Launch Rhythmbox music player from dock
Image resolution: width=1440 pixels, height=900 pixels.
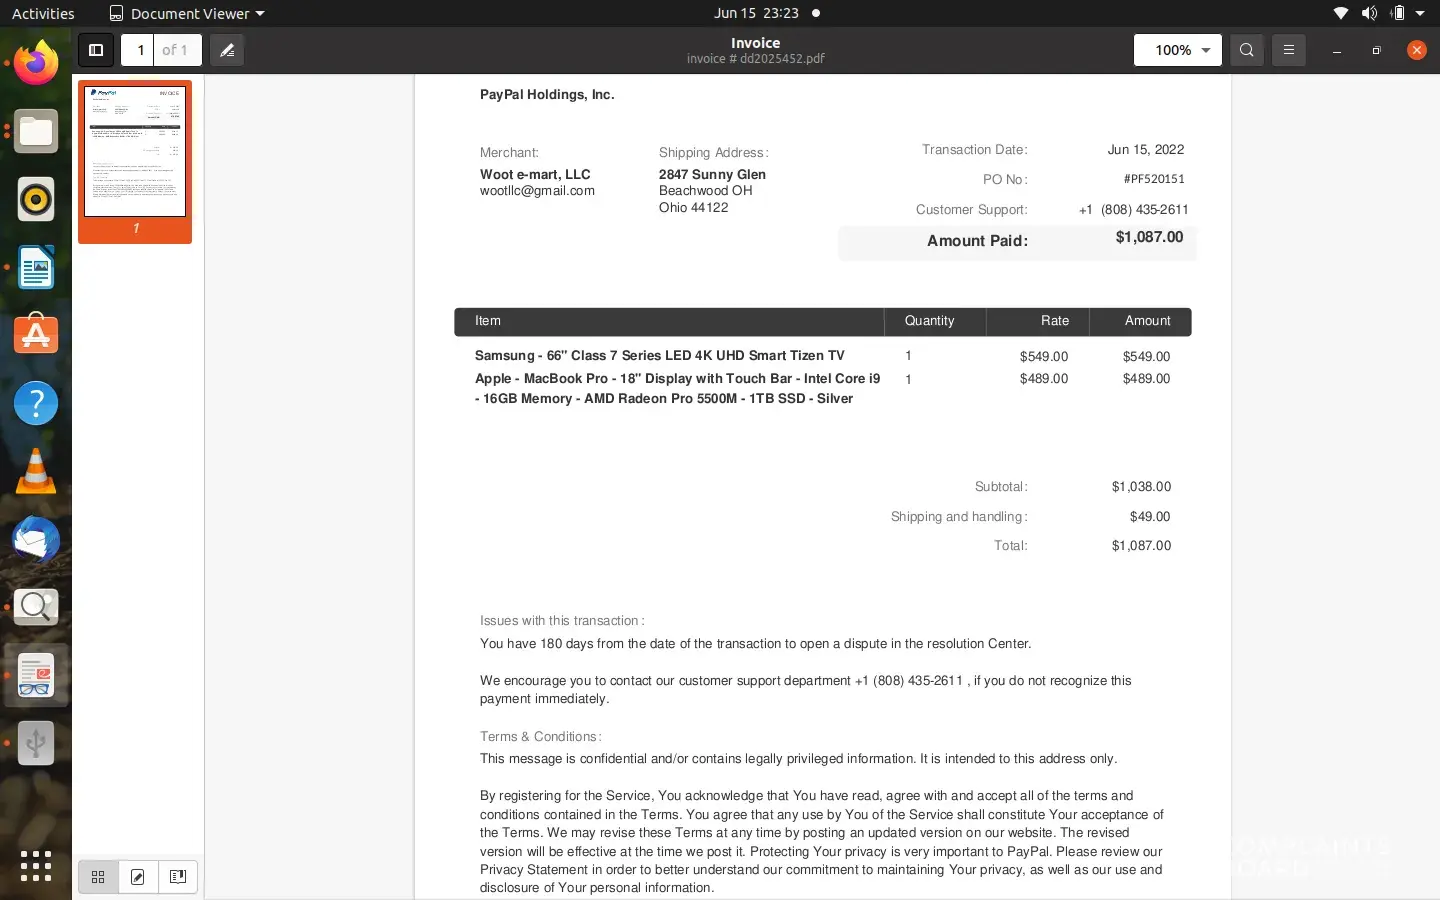click(x=36, y=199)
